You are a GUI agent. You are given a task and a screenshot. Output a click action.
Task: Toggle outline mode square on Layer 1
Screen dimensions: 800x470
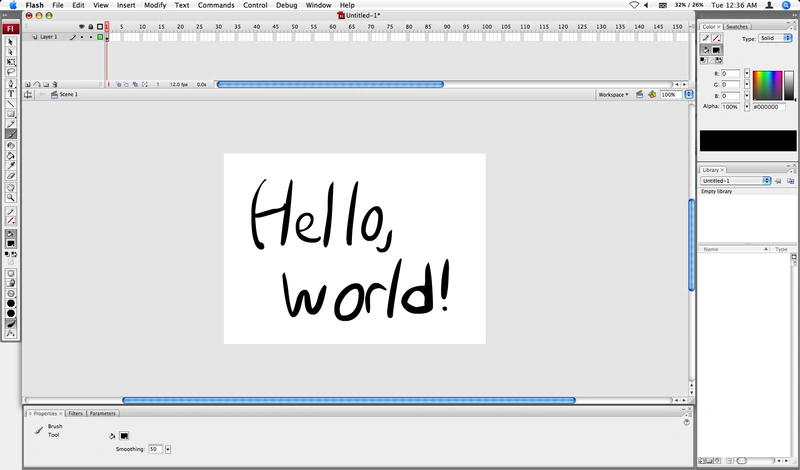100,36
